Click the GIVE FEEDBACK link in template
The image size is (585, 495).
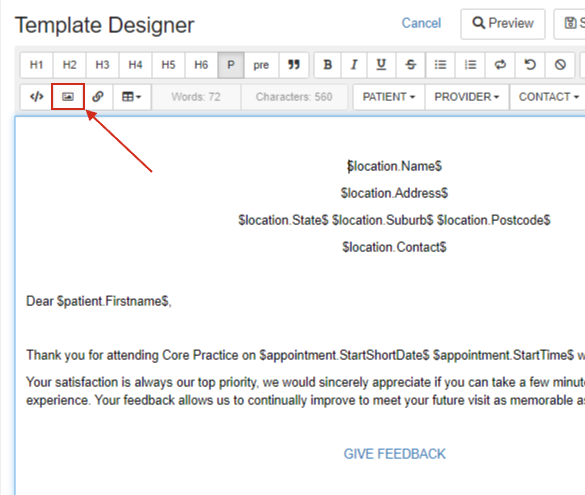tap(394, 454)
